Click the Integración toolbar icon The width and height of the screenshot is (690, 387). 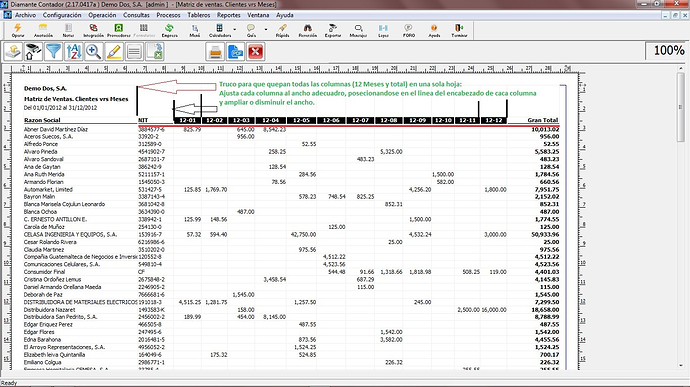pyautogui.click(x=93, y=30)
